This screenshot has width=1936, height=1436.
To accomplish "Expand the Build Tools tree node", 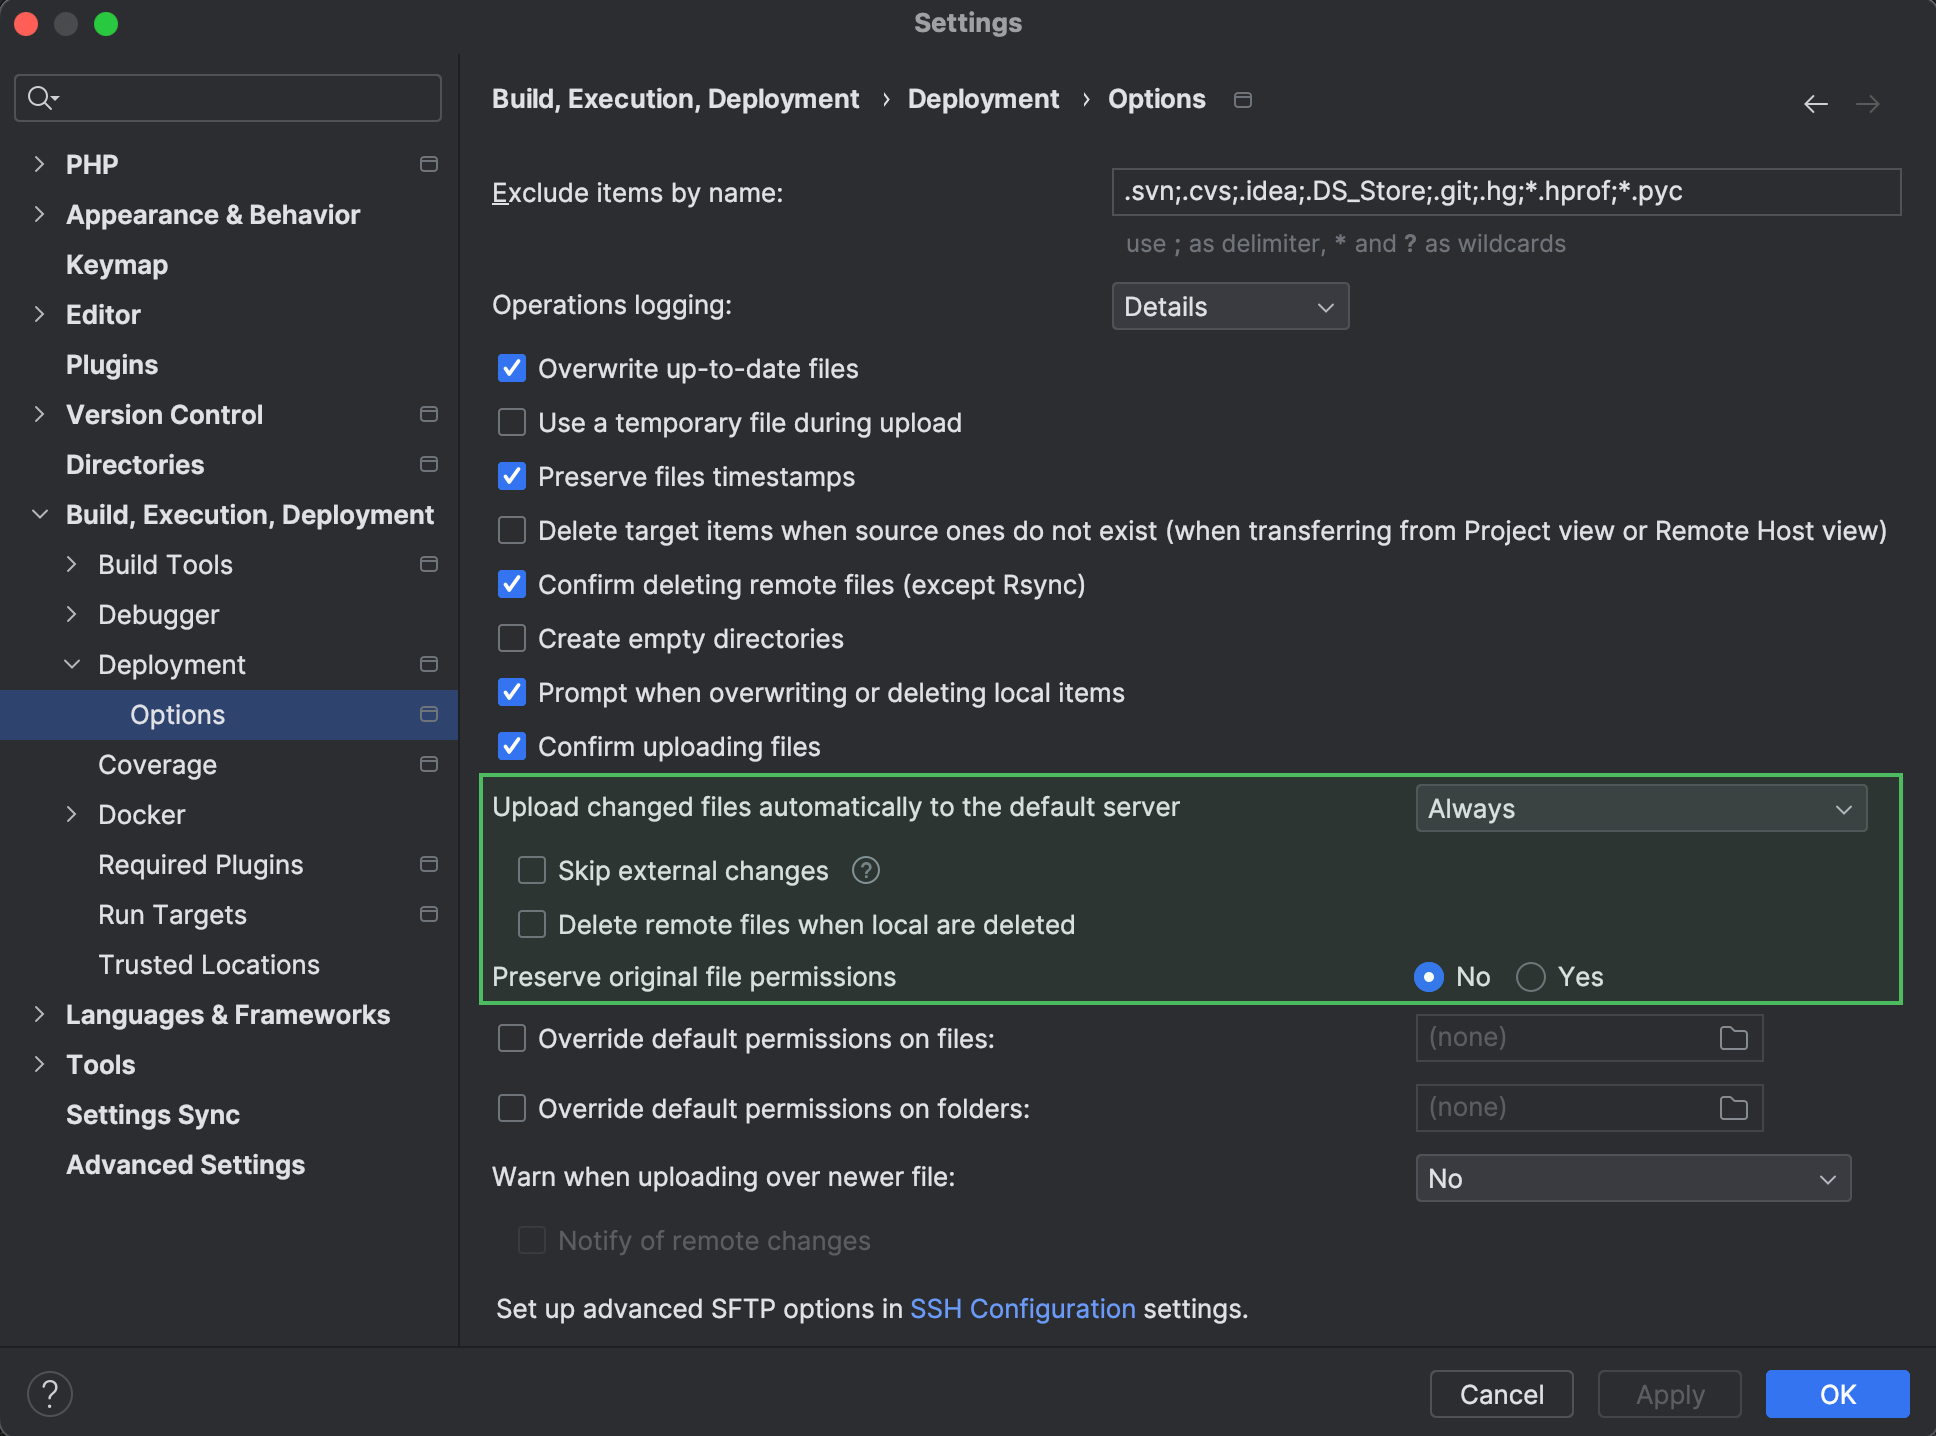I will tap(71, 564).
